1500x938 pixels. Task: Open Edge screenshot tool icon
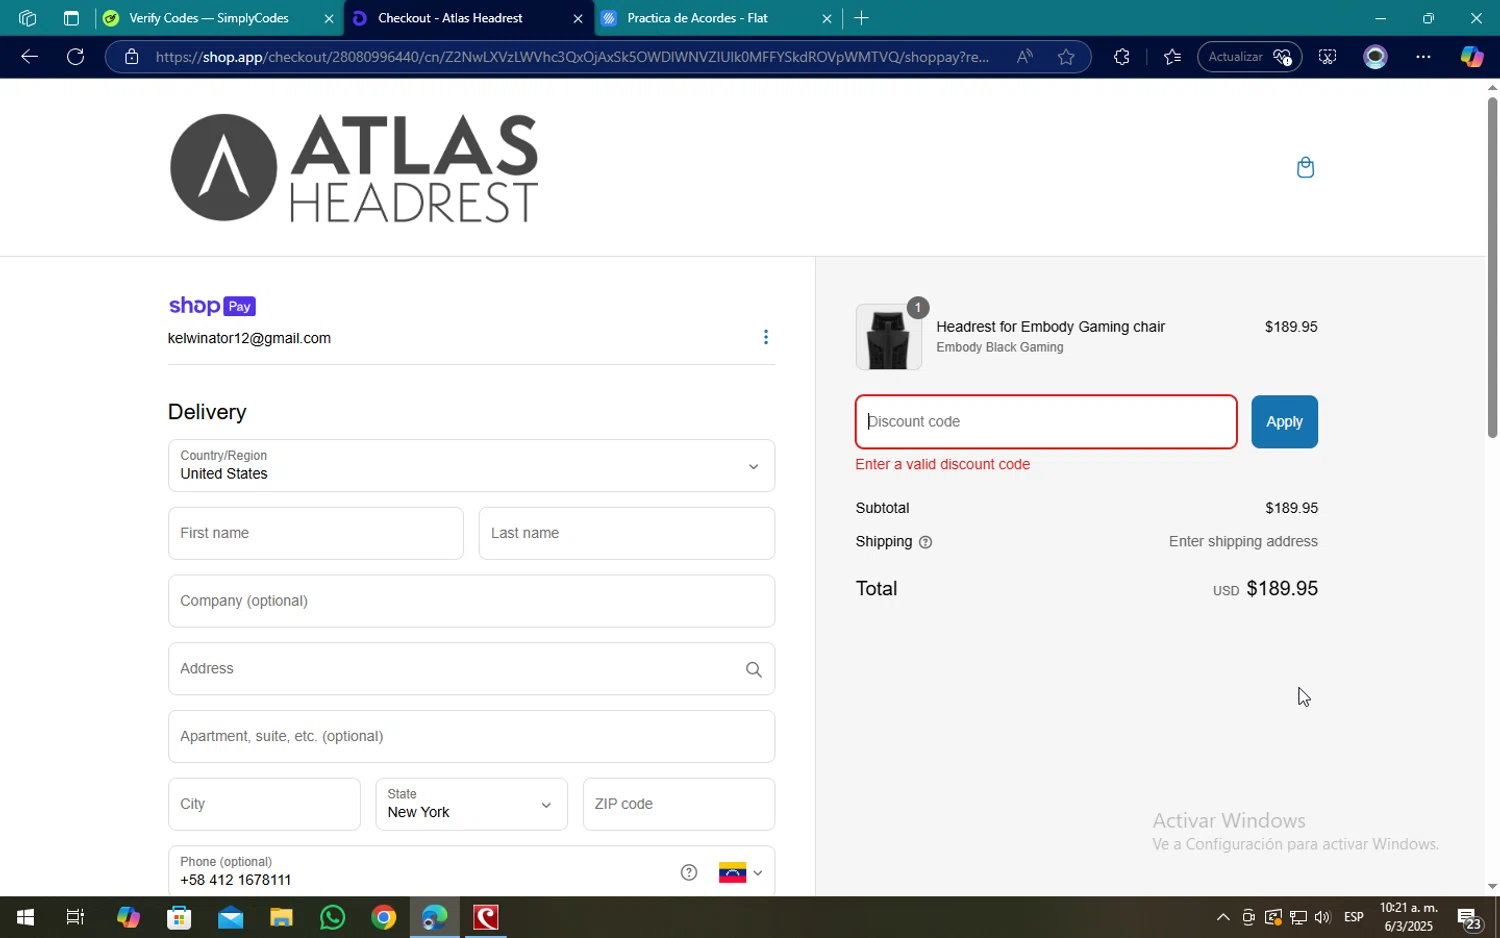click(1327, 57)
